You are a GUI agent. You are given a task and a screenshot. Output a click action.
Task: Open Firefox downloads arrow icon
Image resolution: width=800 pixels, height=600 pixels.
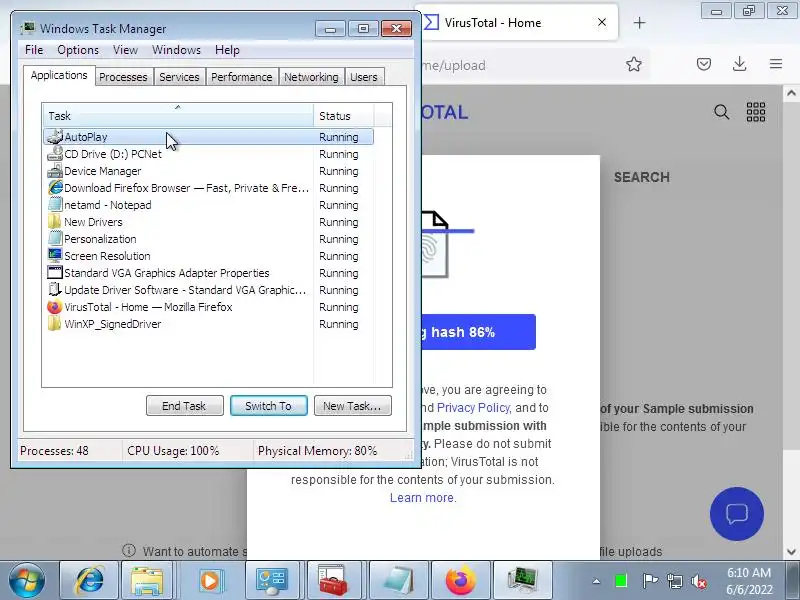click(x=739, y=64)
